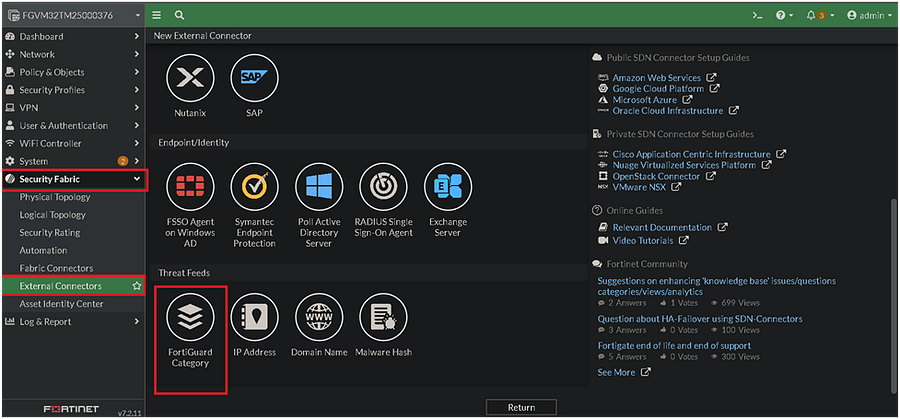Select Malware Hash threat feed
Screen dimensions: 900x419
383,317
